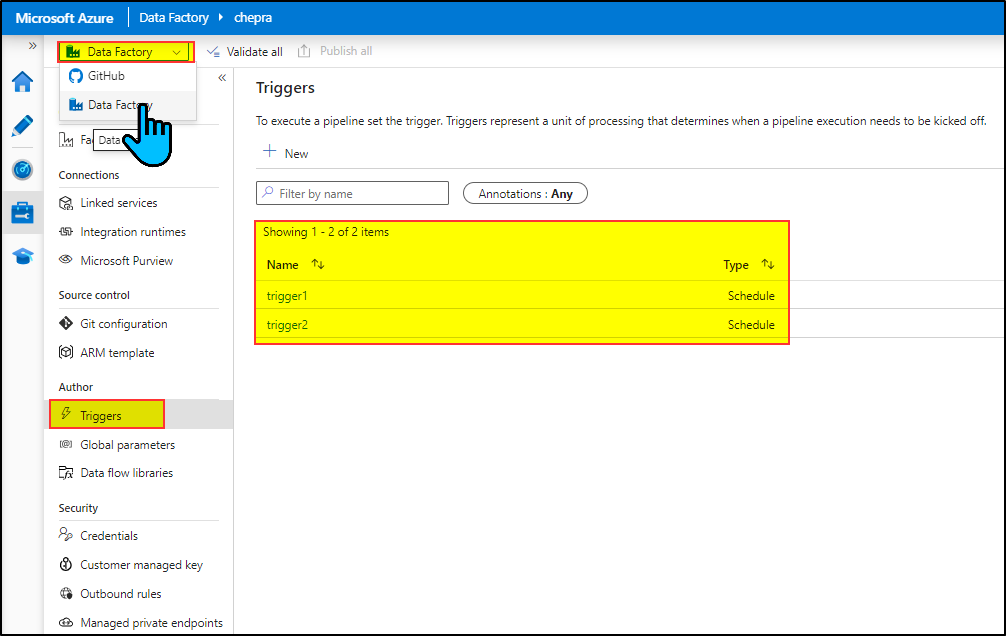Screen dimensions: 1006x636
Task: Click the Linked services icon
Action: click(x=65, y=203)
